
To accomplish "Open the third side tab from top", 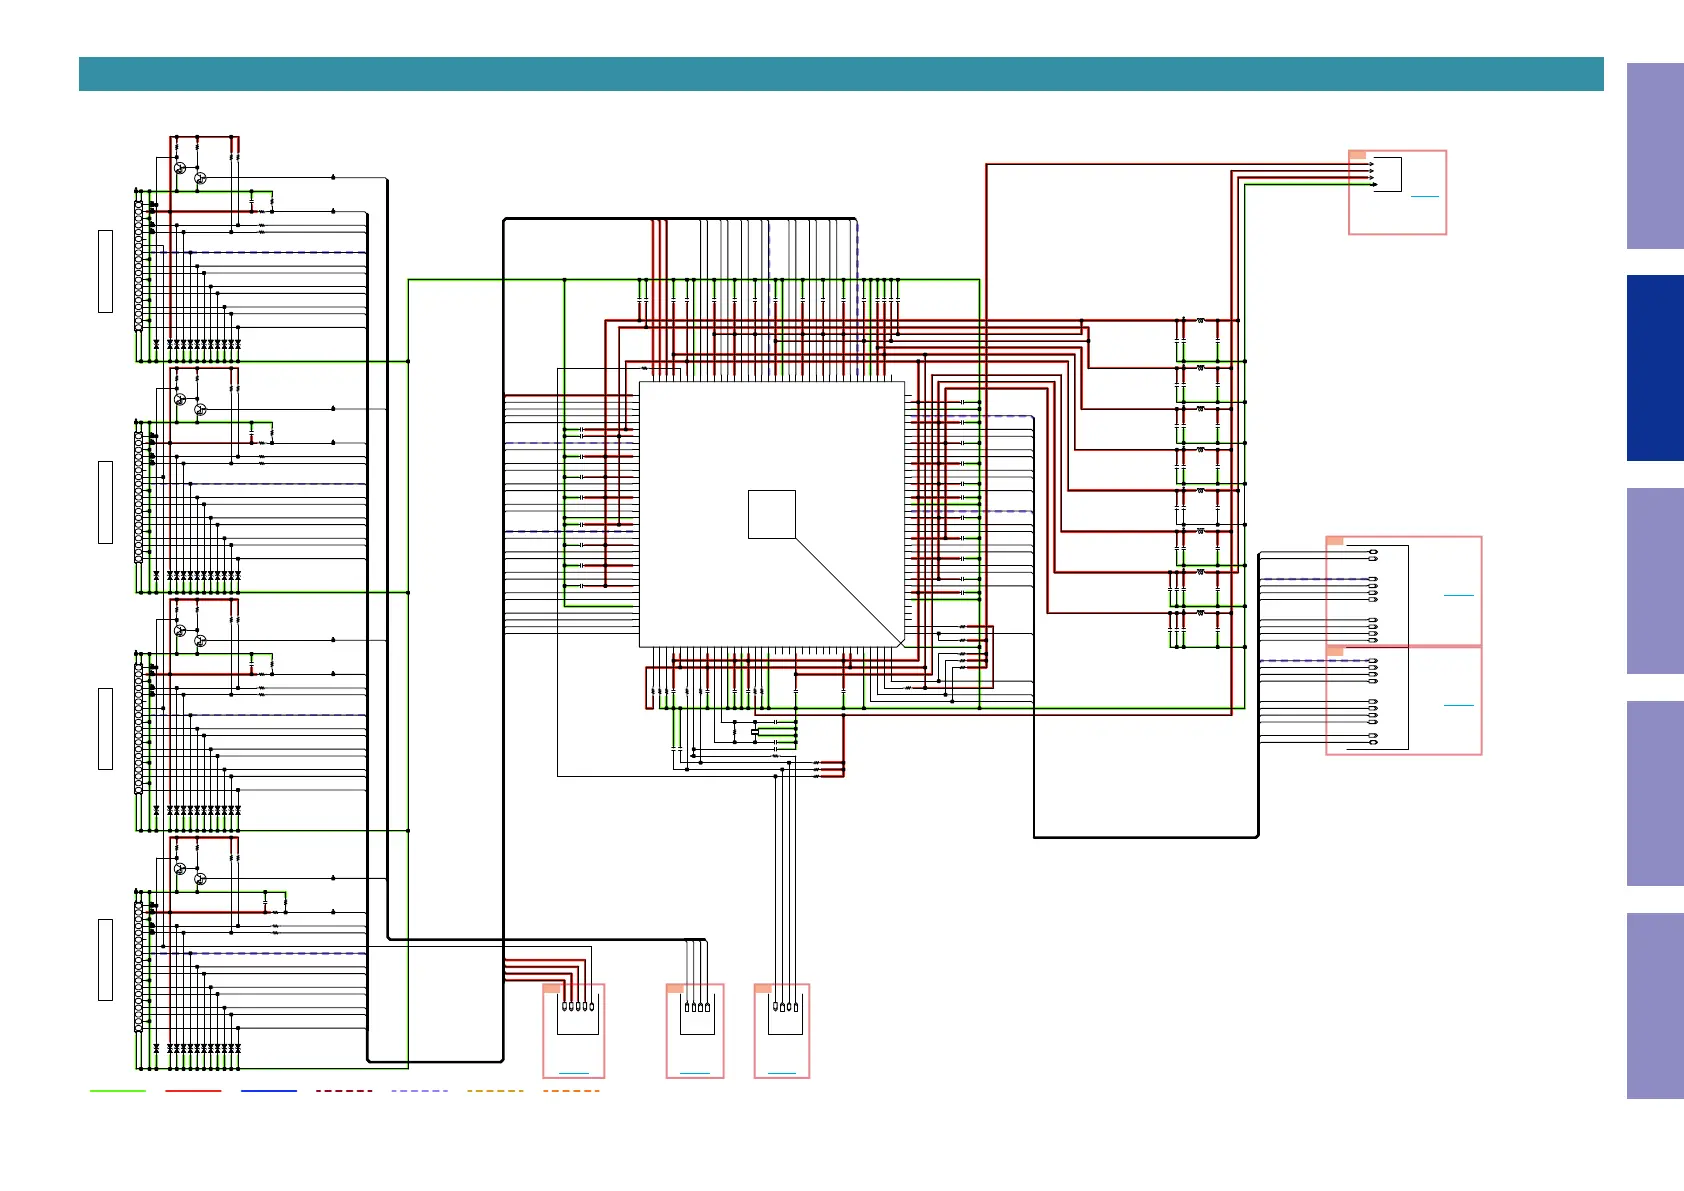I will [1655, 581].
